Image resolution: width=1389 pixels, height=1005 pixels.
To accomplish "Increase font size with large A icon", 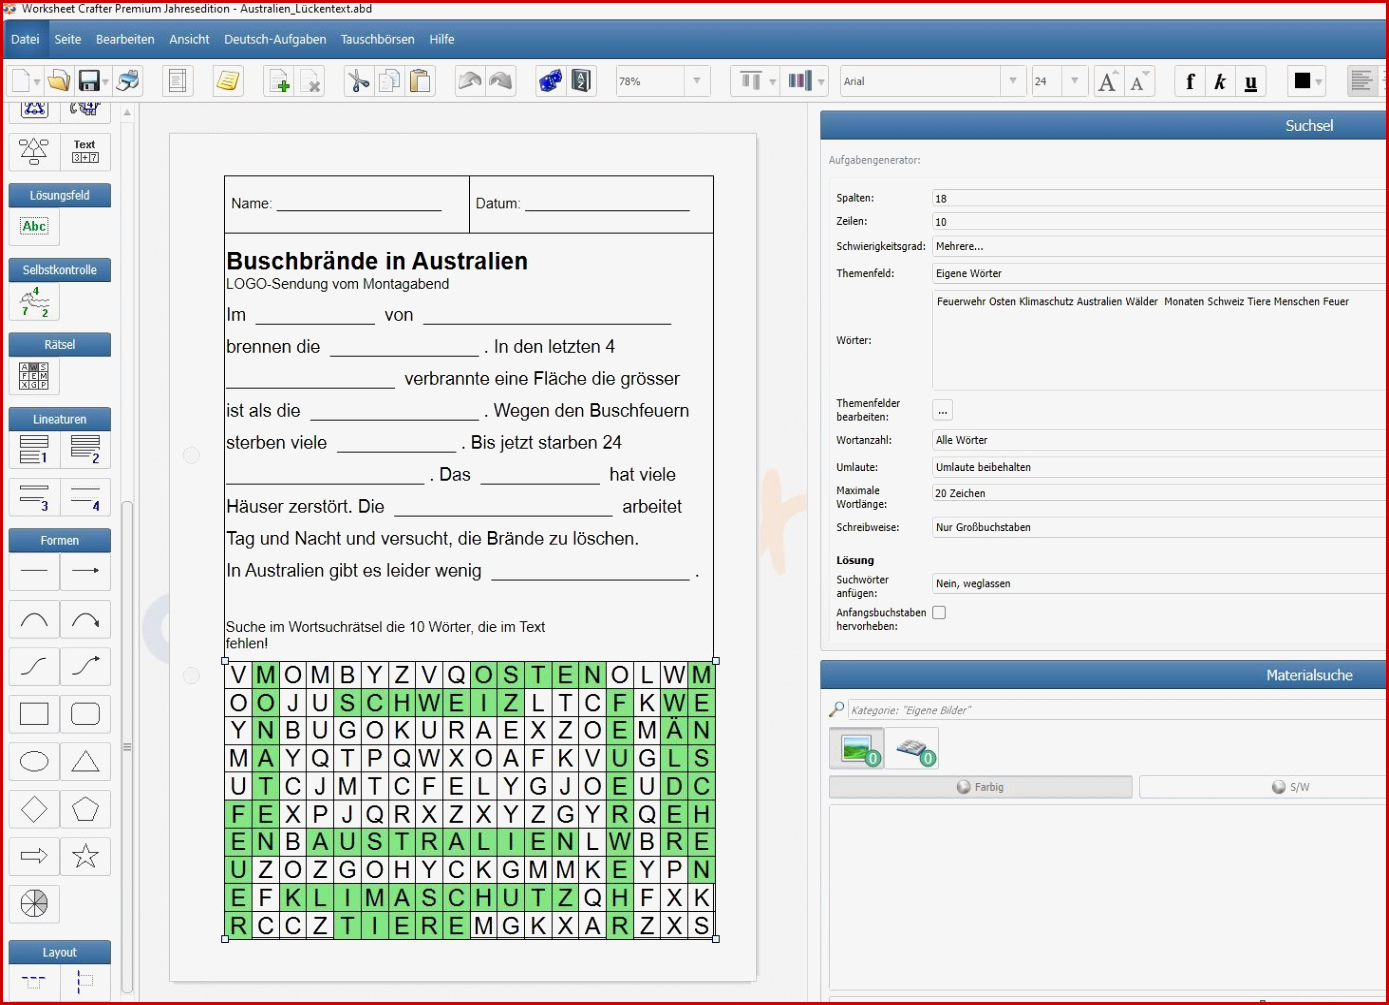I will click(x=1107, y=82).
